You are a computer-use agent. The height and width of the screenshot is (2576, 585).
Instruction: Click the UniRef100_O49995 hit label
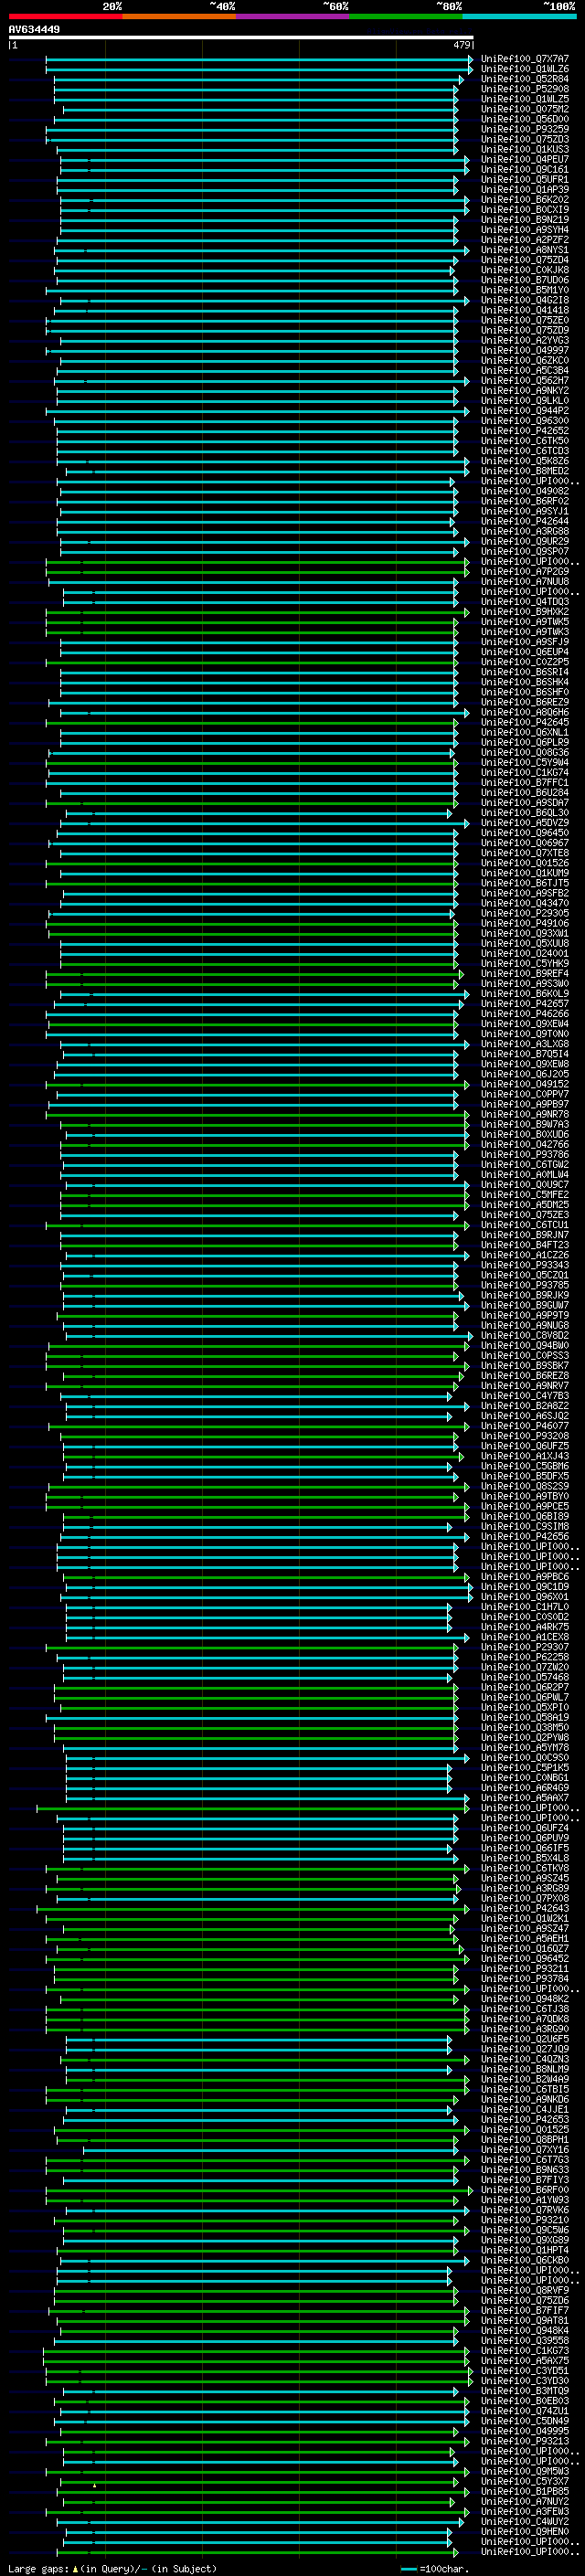(525, 2431)
